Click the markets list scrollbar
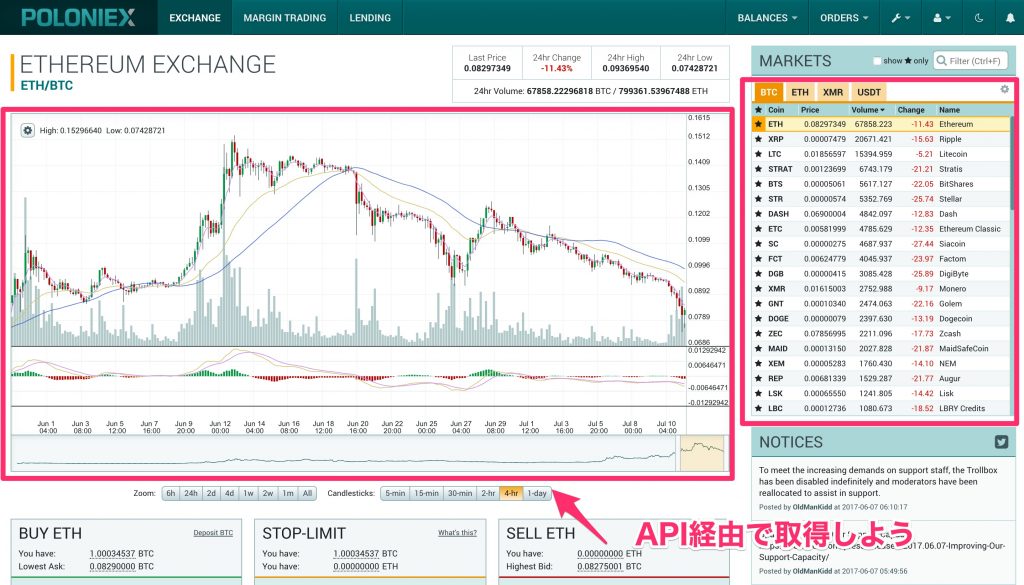 click(x=1012, y=163)
